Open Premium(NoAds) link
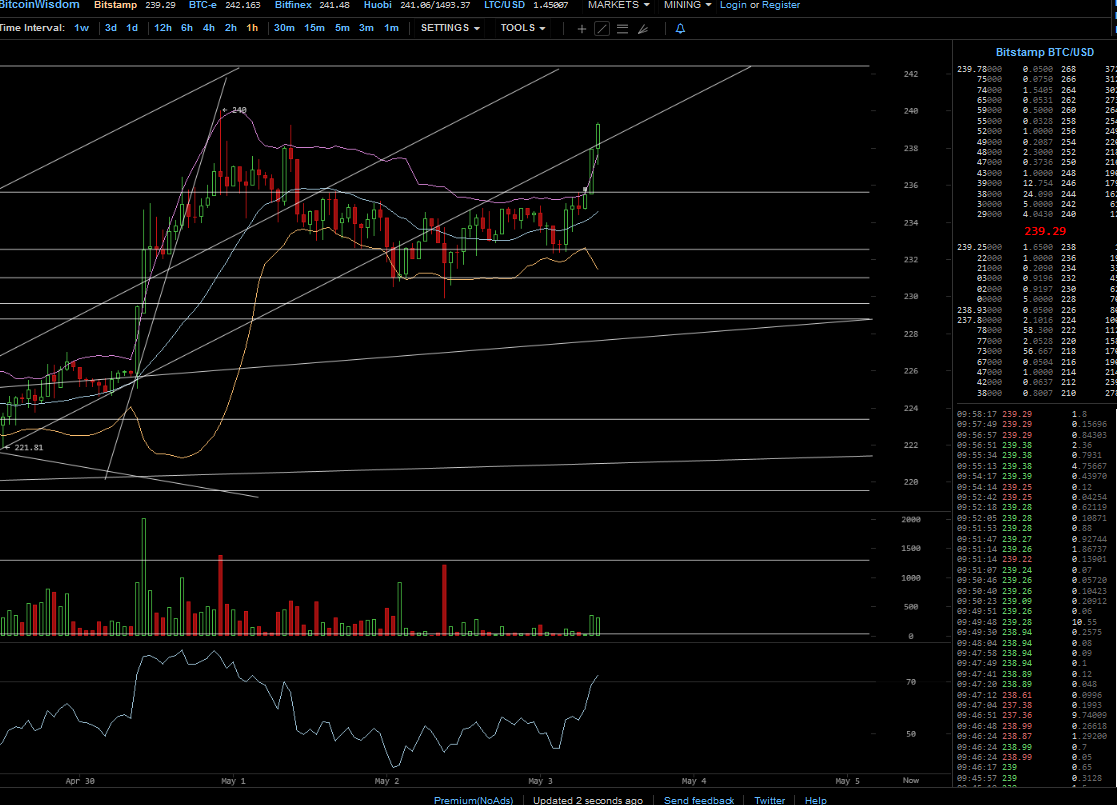Screen dimensions: 1117x805 (x=474, y=800)
